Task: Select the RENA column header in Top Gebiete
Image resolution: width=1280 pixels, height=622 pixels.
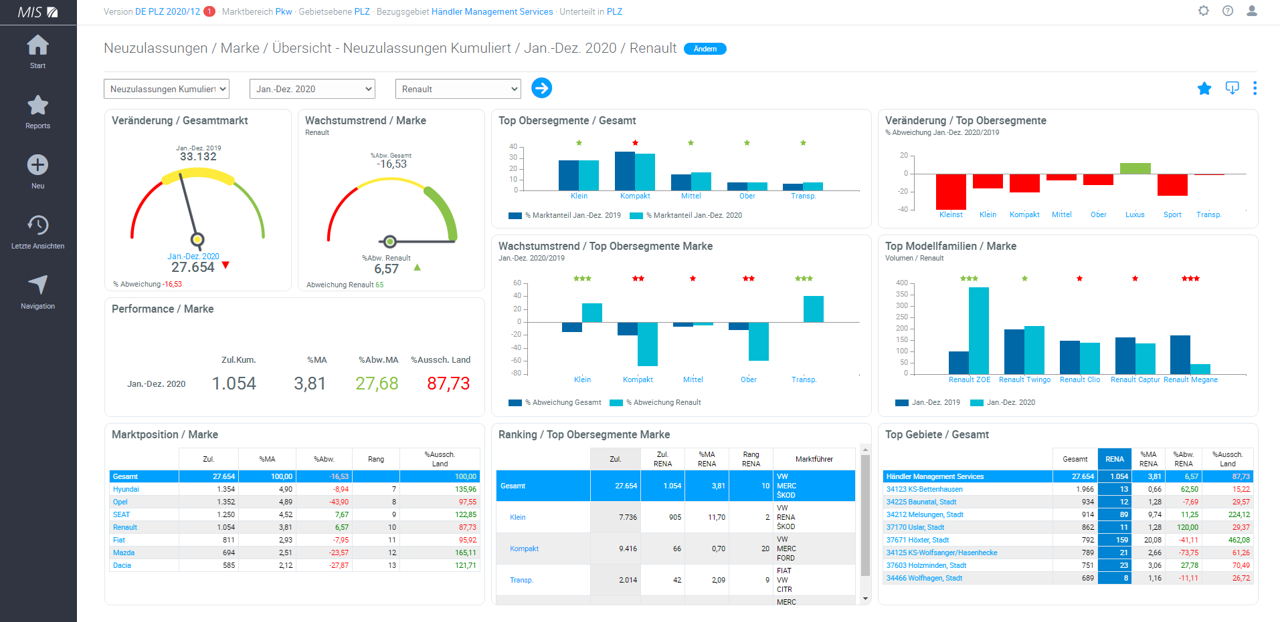Action: [1115, 457]
